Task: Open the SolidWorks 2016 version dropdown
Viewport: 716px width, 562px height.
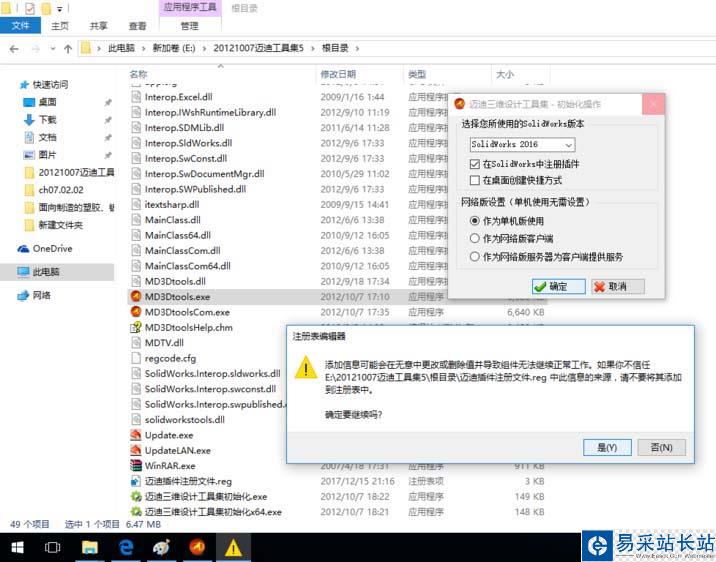Action: (522, 144)
